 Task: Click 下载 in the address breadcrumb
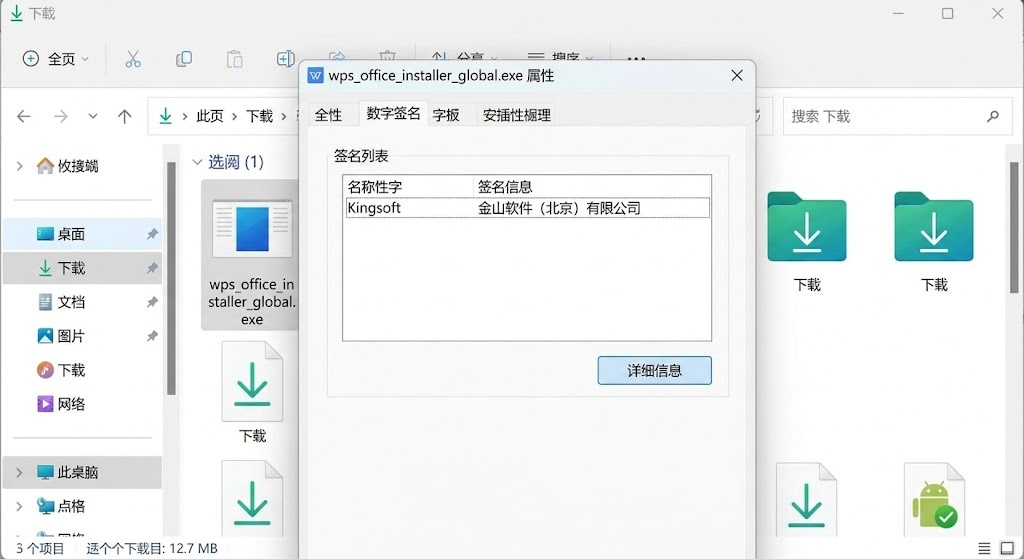(x=259, y=116)
